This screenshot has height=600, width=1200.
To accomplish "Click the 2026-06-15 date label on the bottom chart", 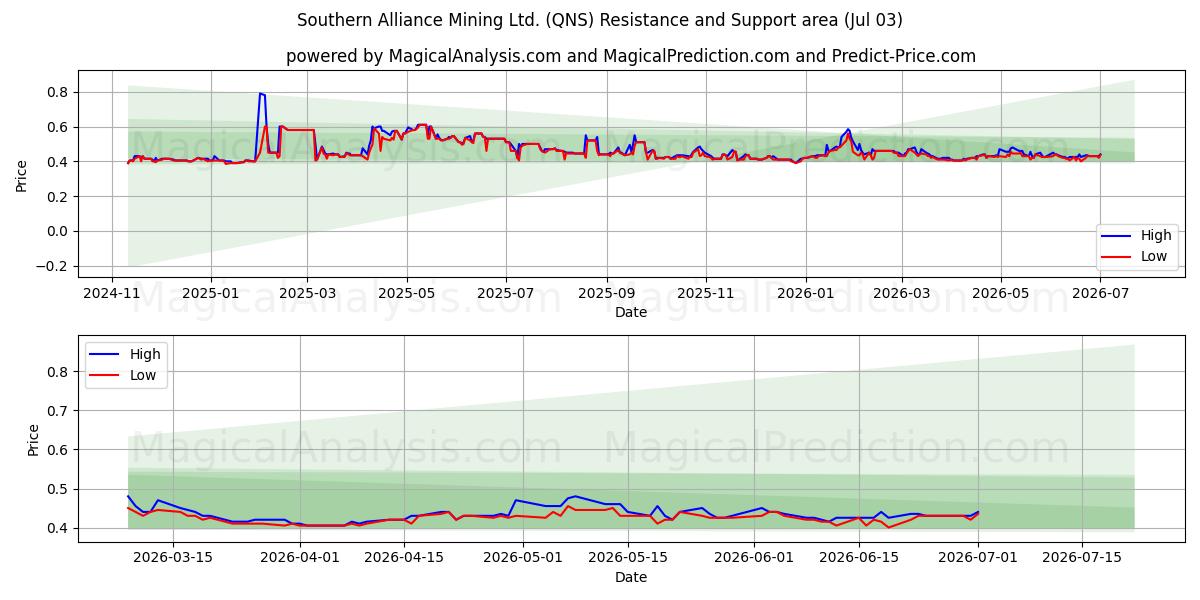I will [x=857, y=559].
